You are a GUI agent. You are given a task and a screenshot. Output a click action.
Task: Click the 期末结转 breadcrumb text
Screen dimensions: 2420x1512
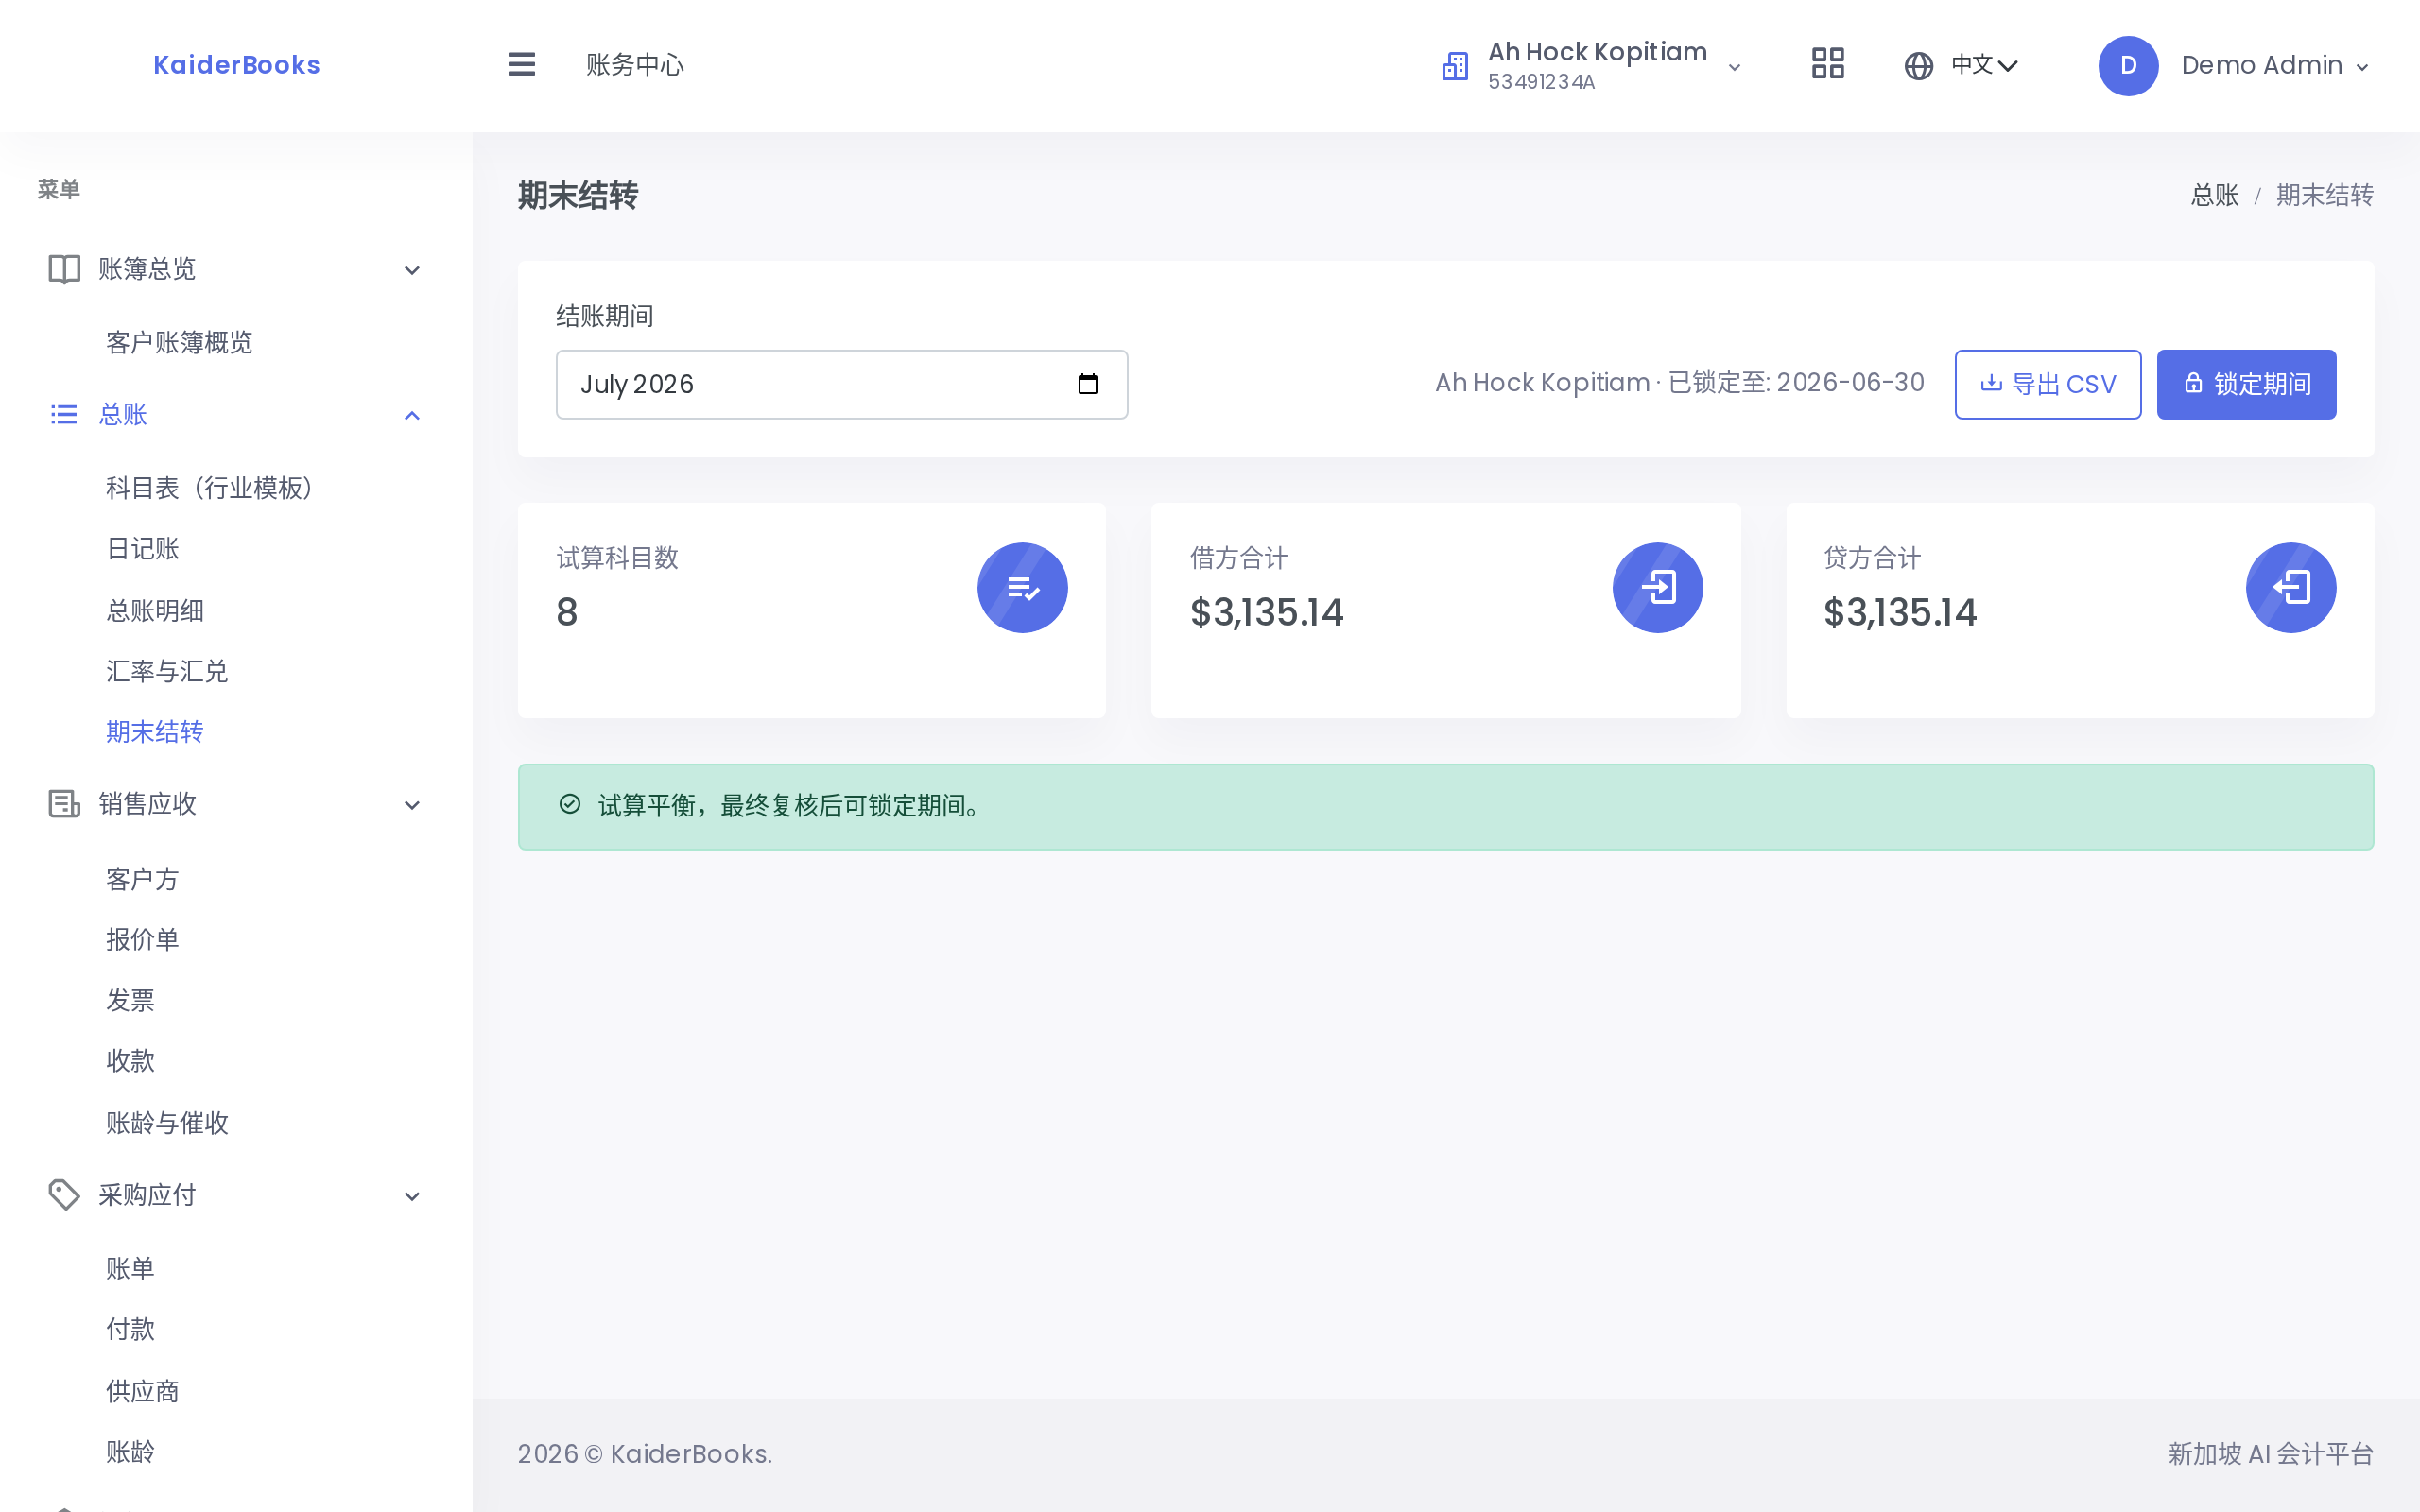click(x=2324, y=195)
